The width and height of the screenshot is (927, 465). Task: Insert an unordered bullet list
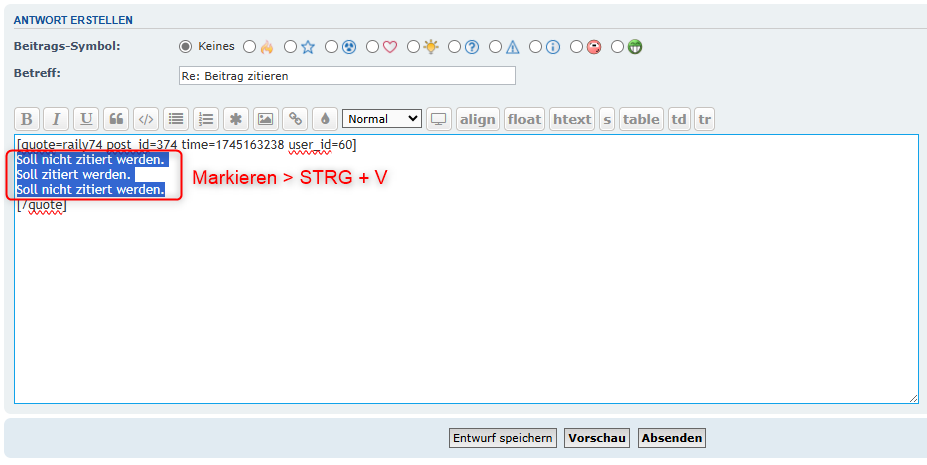[x=176, y=119]
